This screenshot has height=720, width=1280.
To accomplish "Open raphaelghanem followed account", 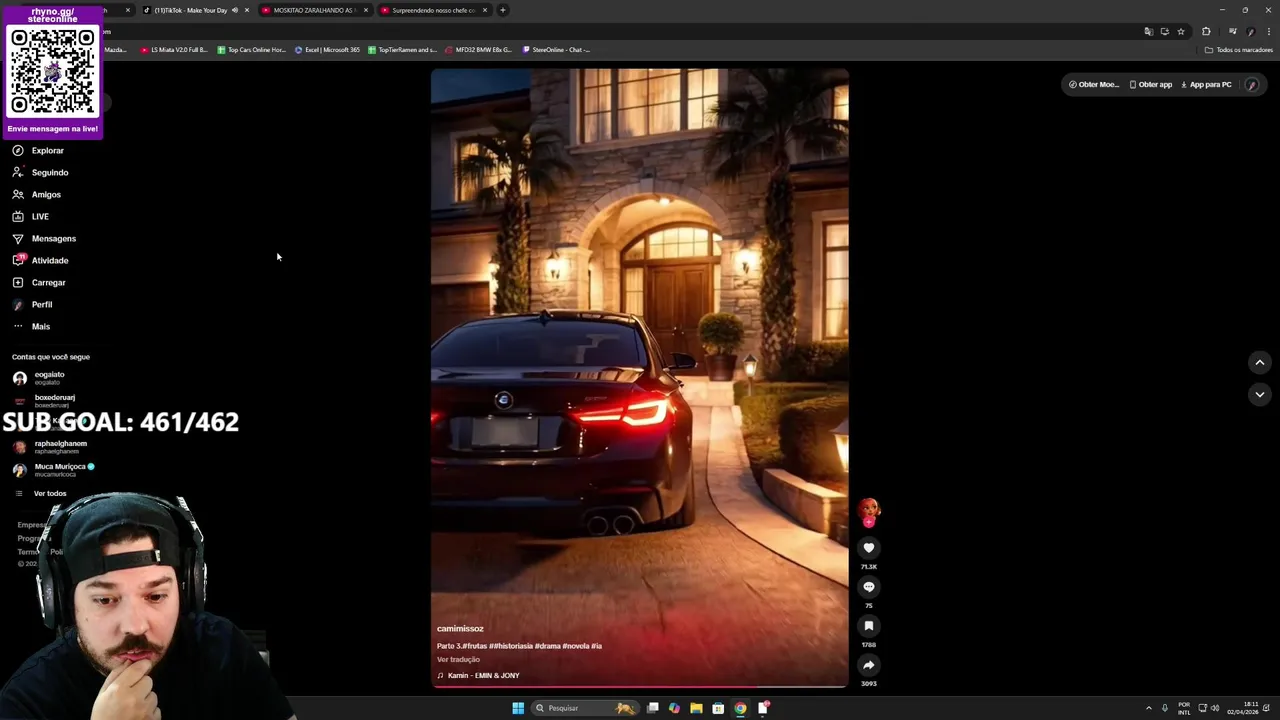I will point(50,446).
